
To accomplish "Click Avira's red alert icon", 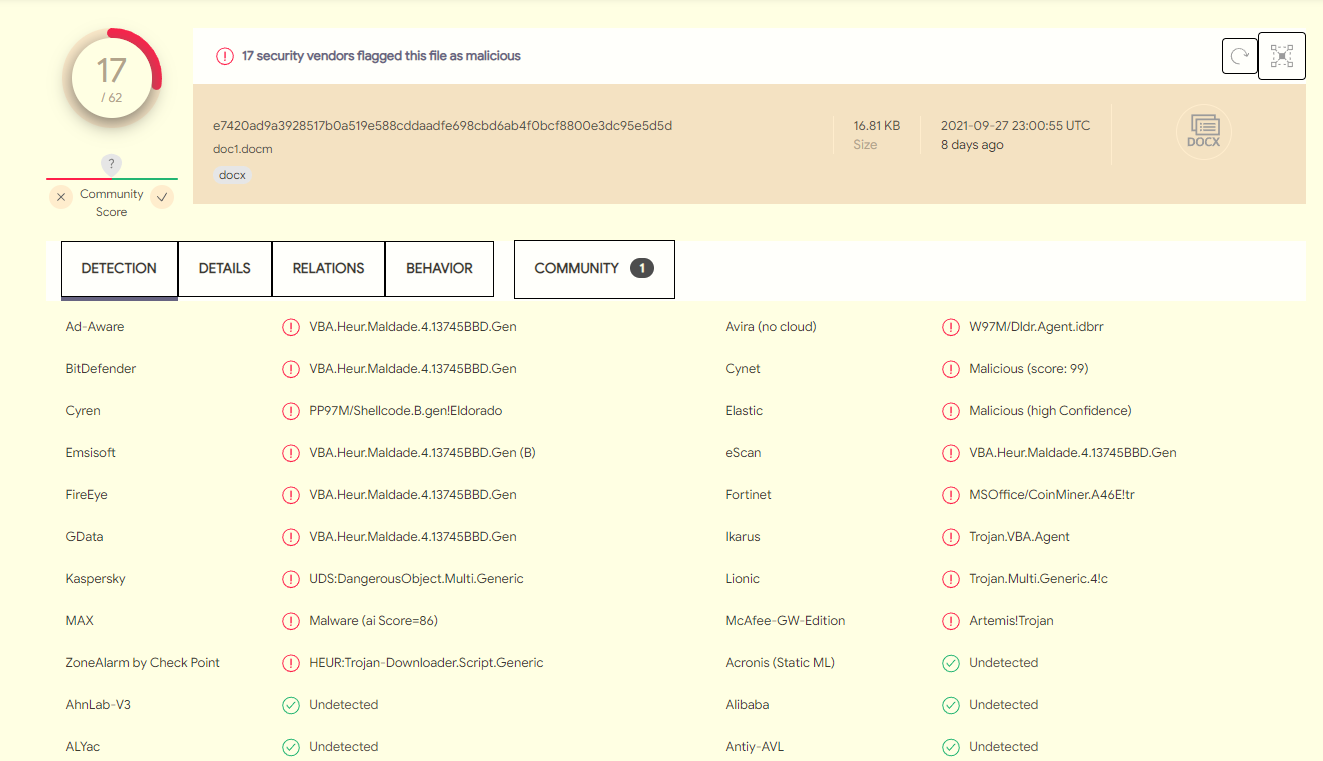I will pyautogui.click(x=951, y=327).
